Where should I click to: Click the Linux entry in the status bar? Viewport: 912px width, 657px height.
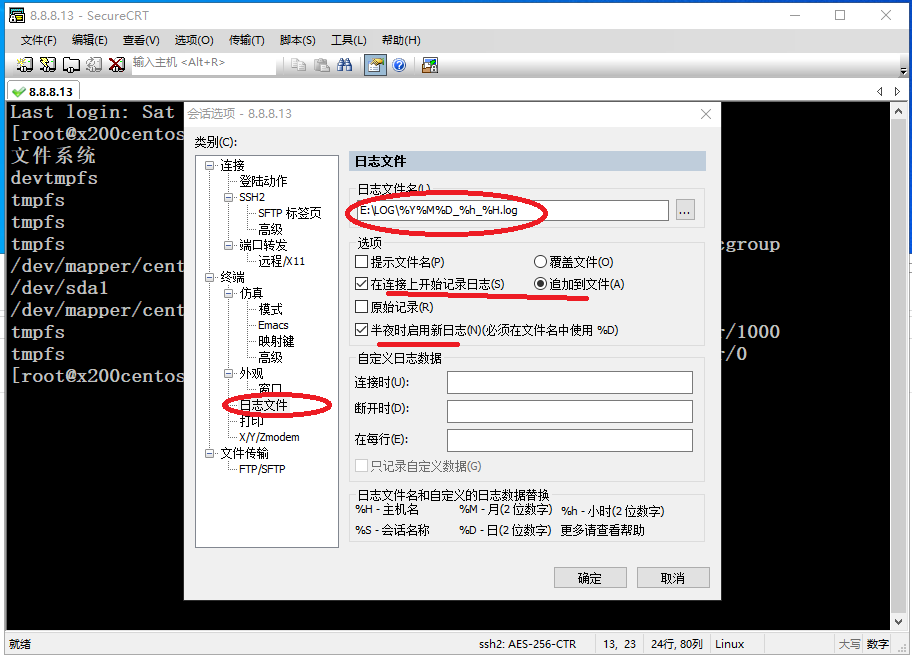coord(729,644)
